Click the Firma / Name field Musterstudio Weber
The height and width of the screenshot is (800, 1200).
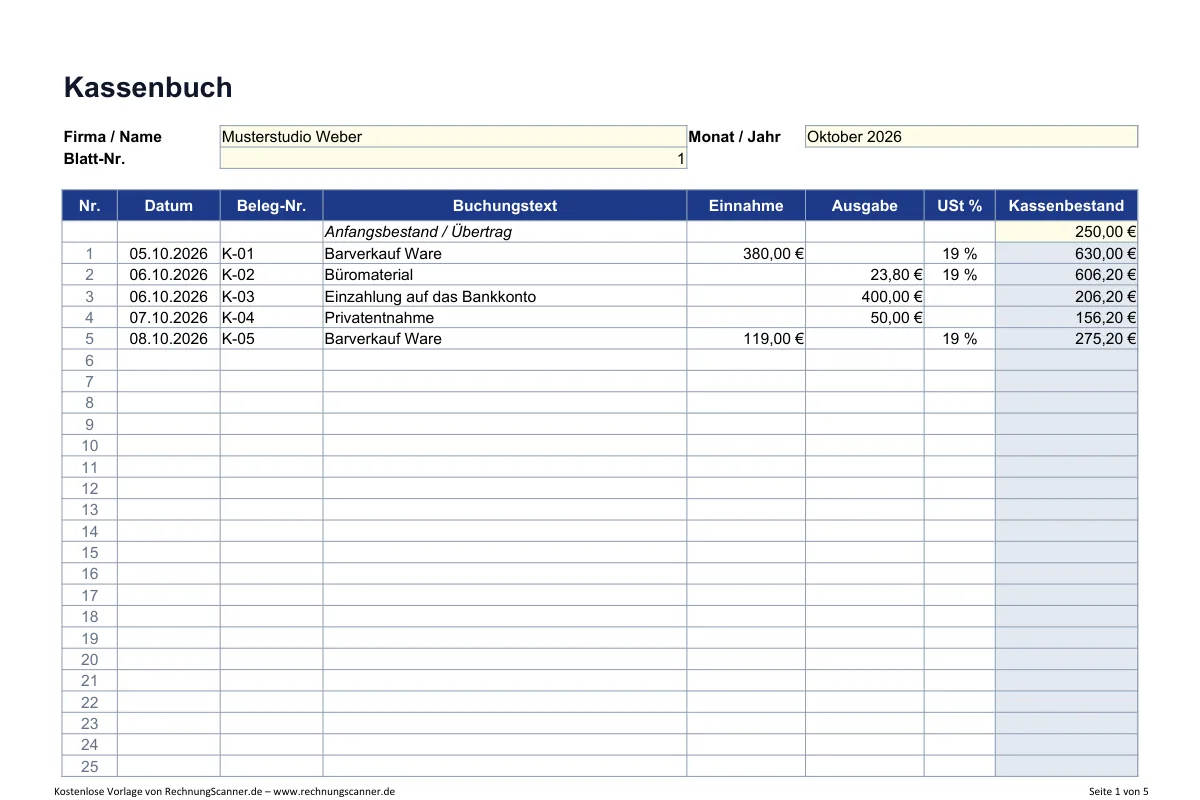[x=453, y=137]
